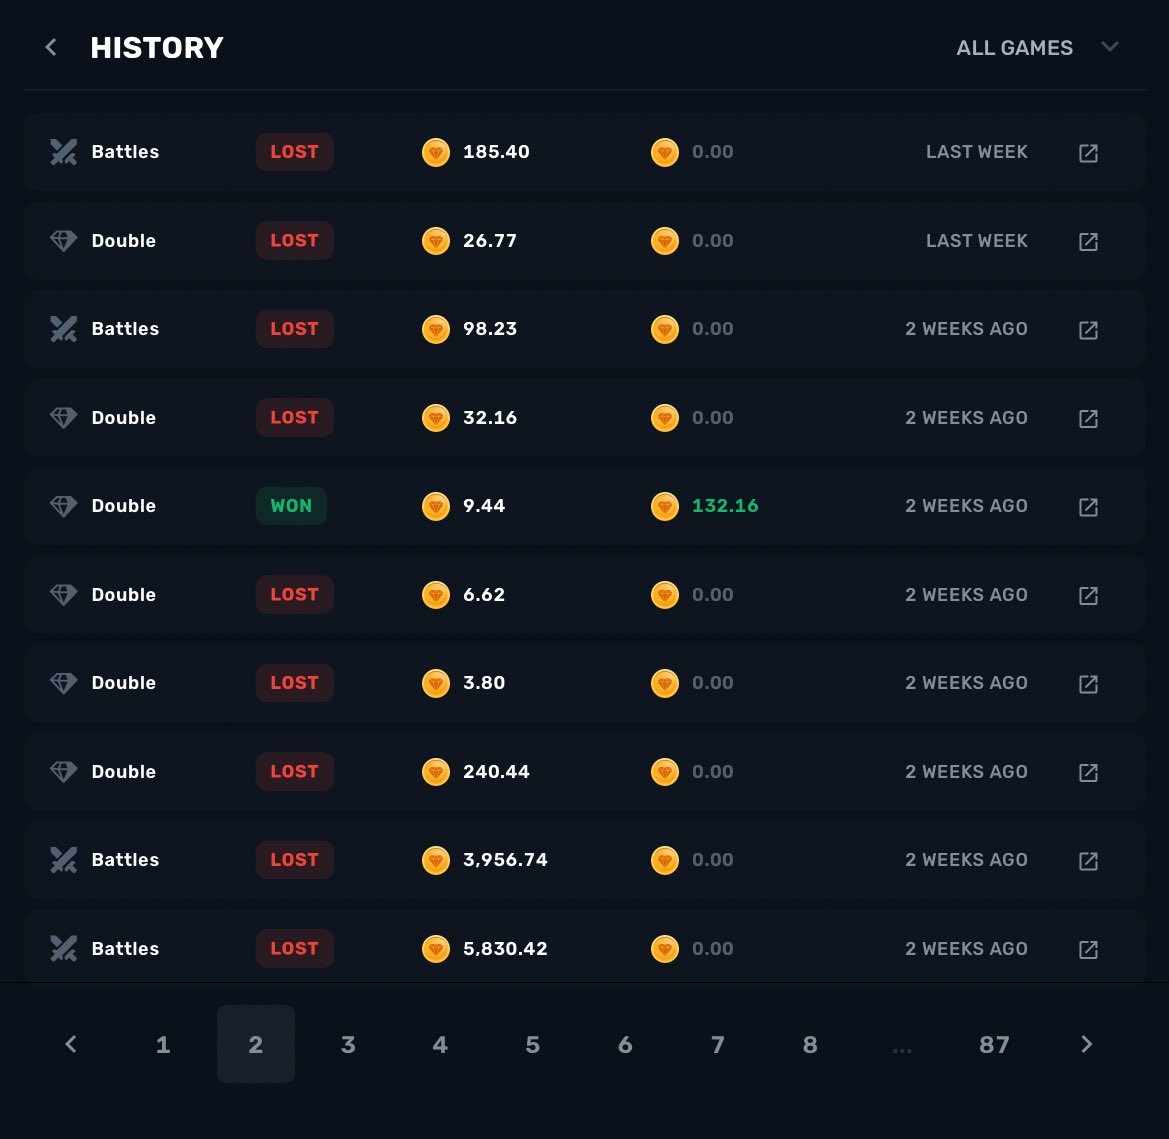
Task: Click the swords icon in the 185.40 row
Action: coord(63,152)
